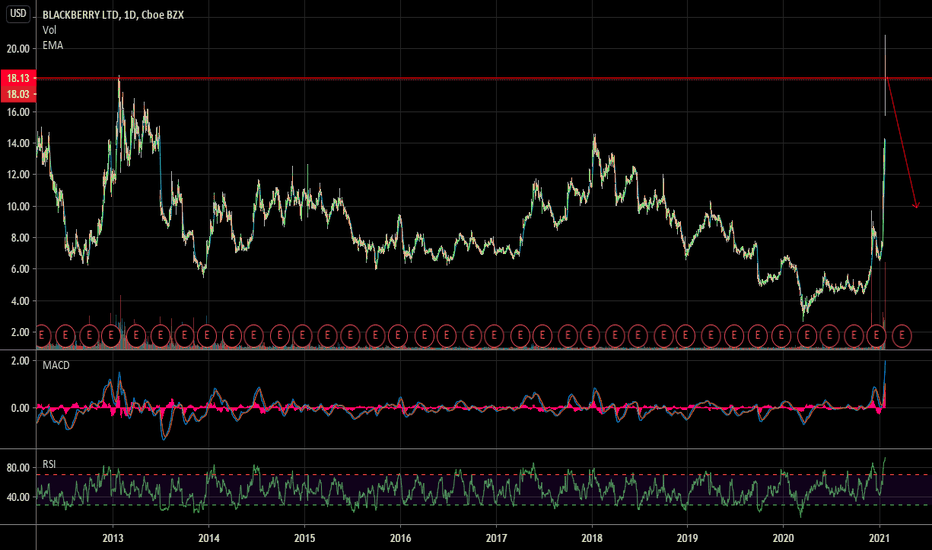Click 2014 on the time axis
This screenshot has width=932, height=550.
209,538
